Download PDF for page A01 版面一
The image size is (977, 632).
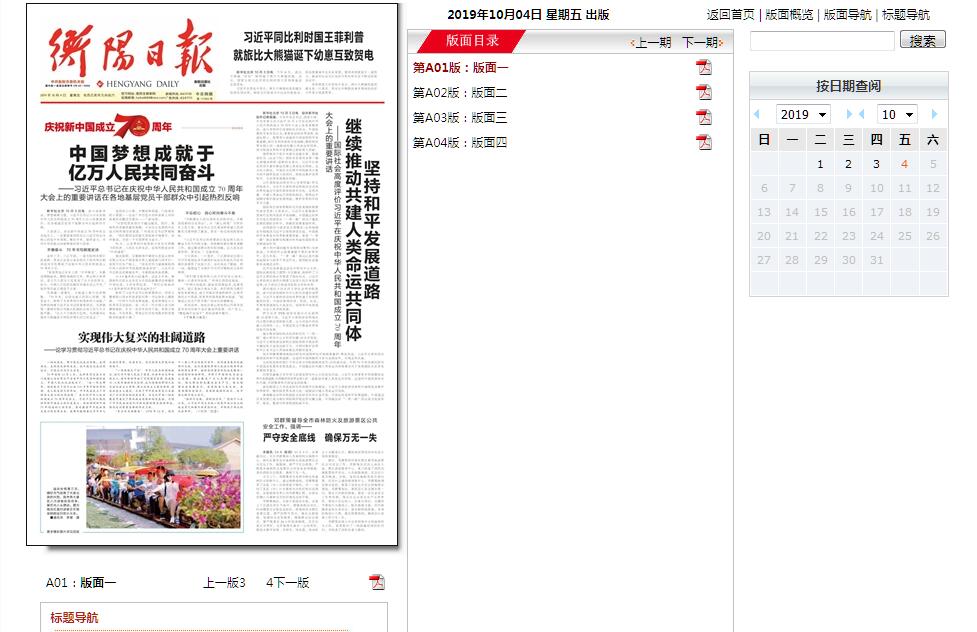click(x=703, y=67)
